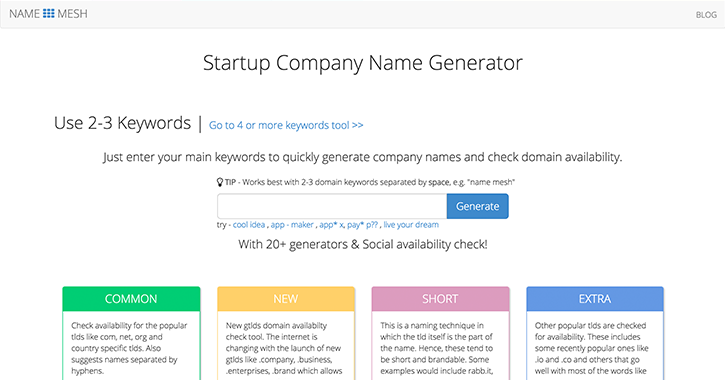The image size is (725, 380).
Task: Click the Generate button
Action: click(478, 206)
